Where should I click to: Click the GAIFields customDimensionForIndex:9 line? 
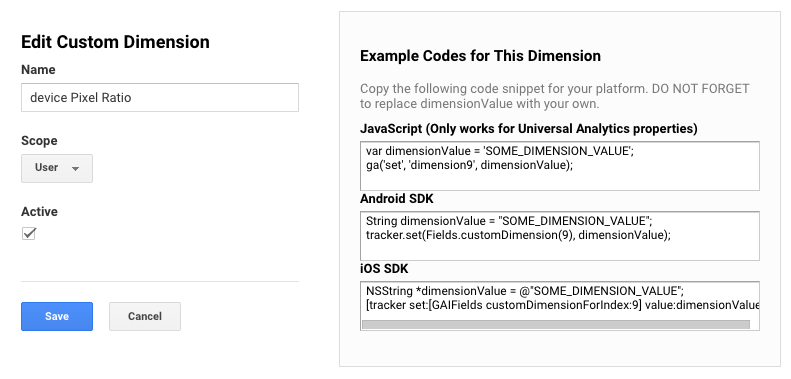point(563,305)
